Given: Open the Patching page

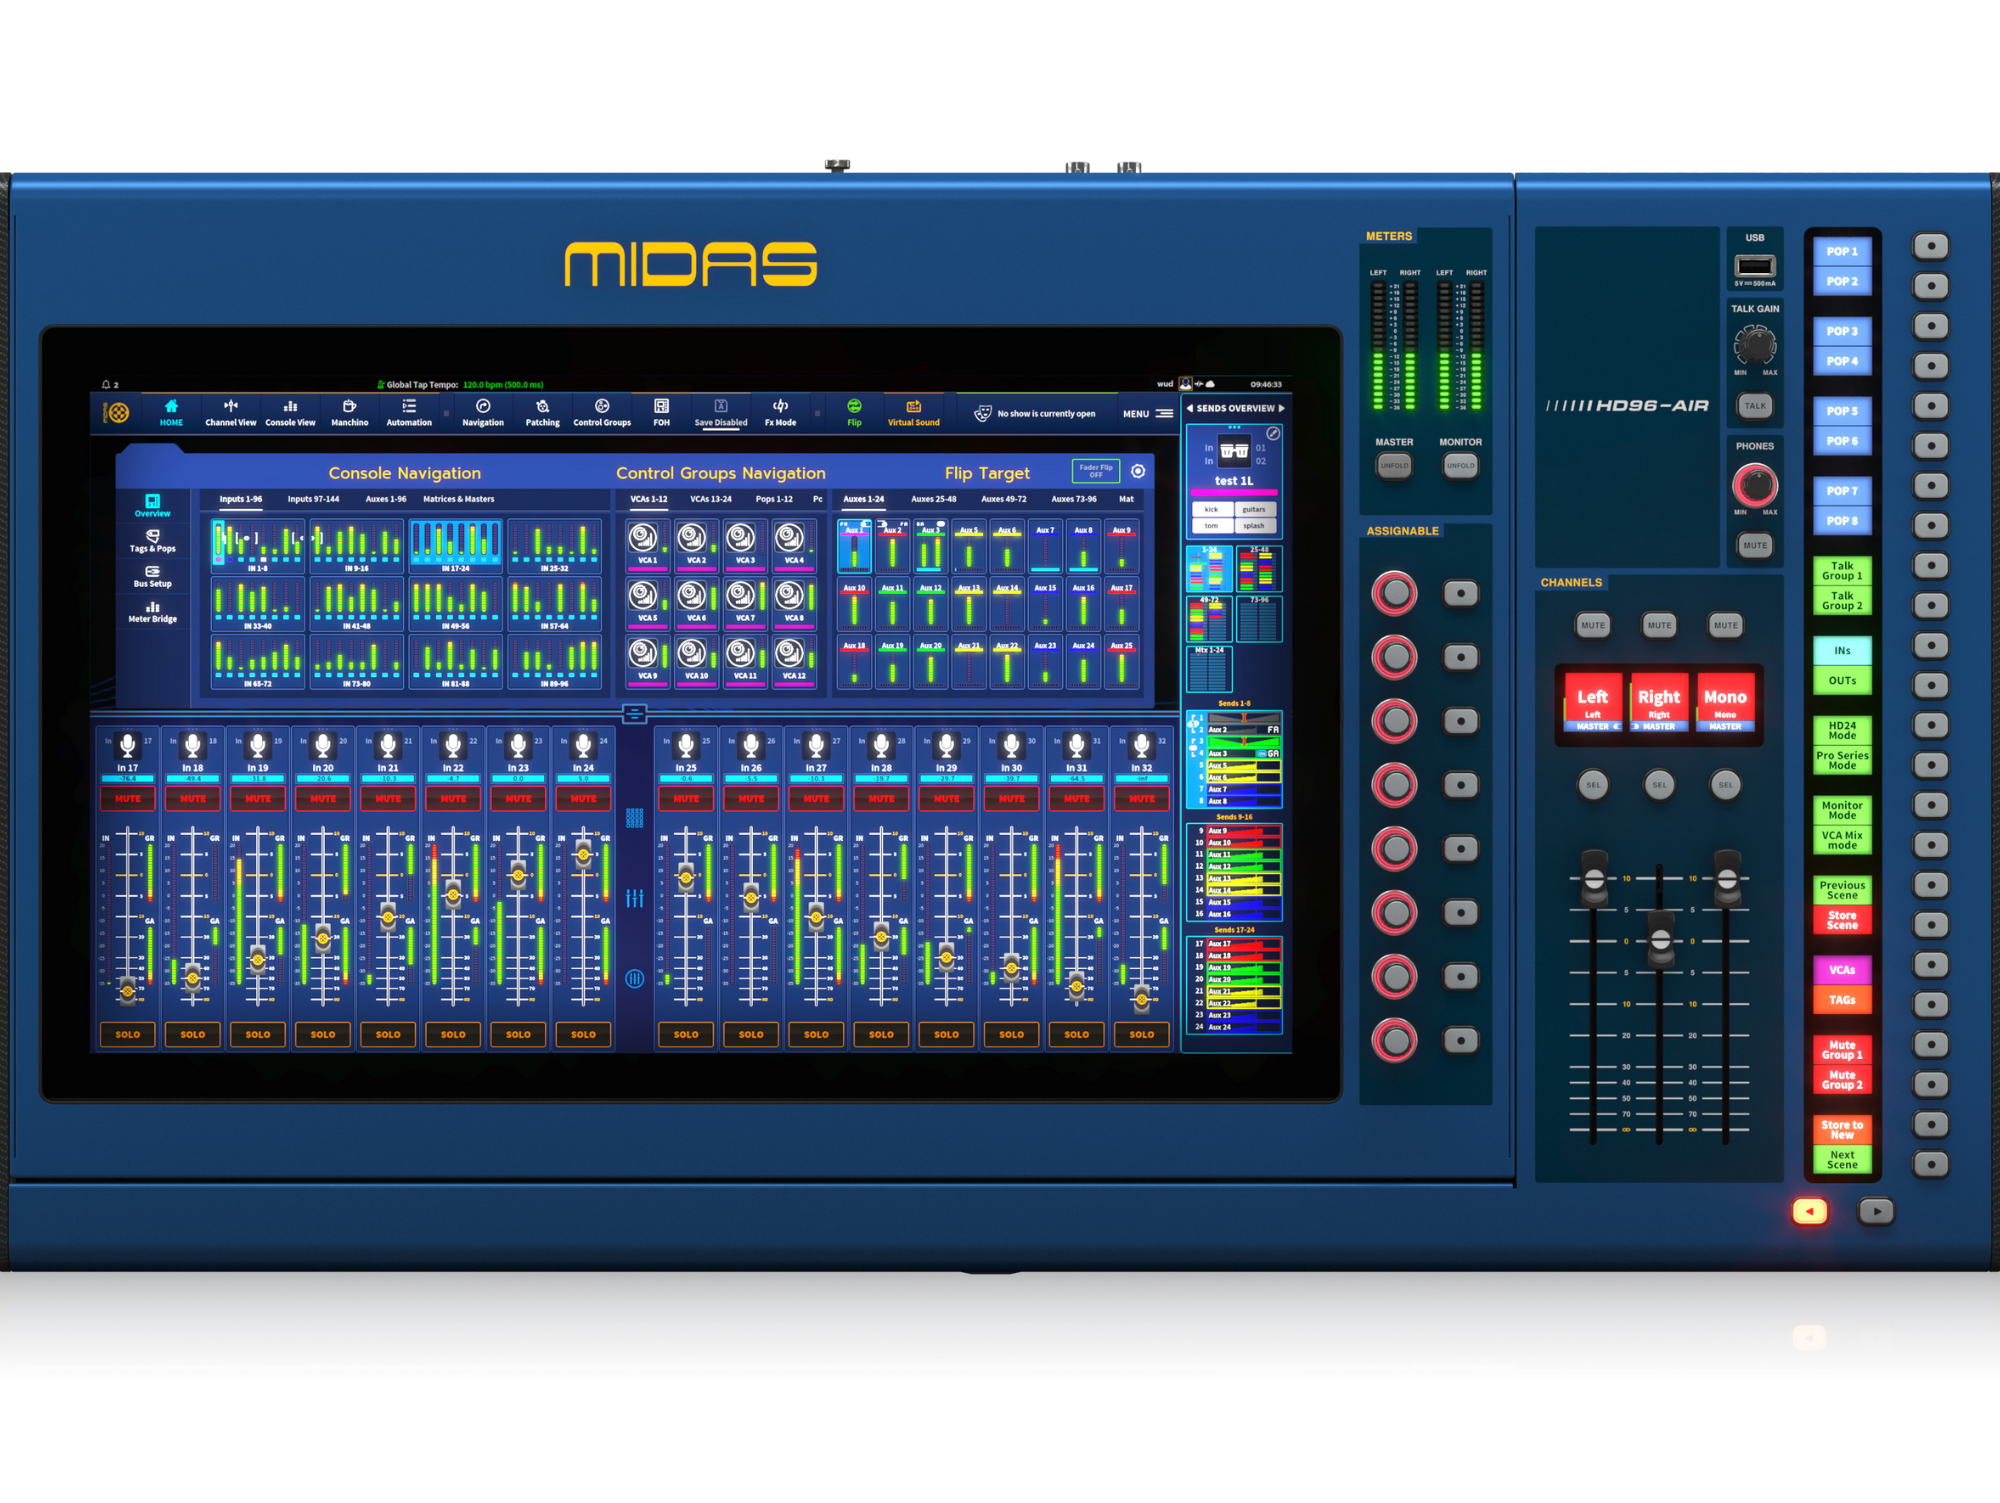Looking at the screenshot, I should pos(542,411).
